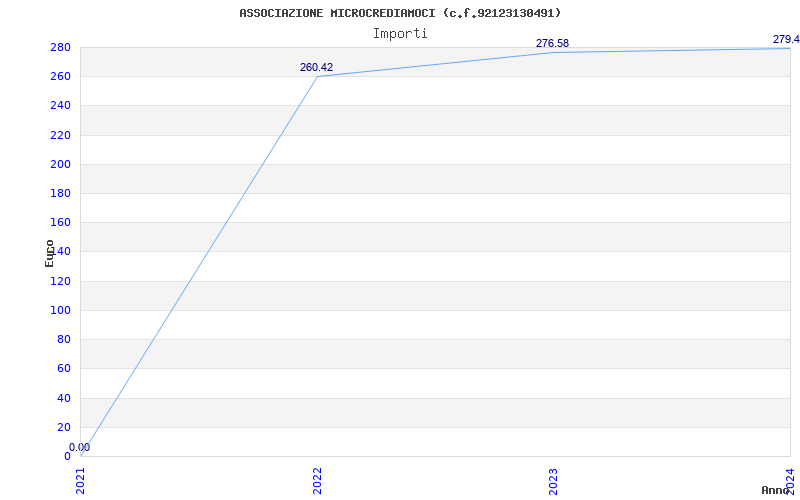Click the 80 y-axis tick label
Screen dimensions: 800x500
point(63,339)
